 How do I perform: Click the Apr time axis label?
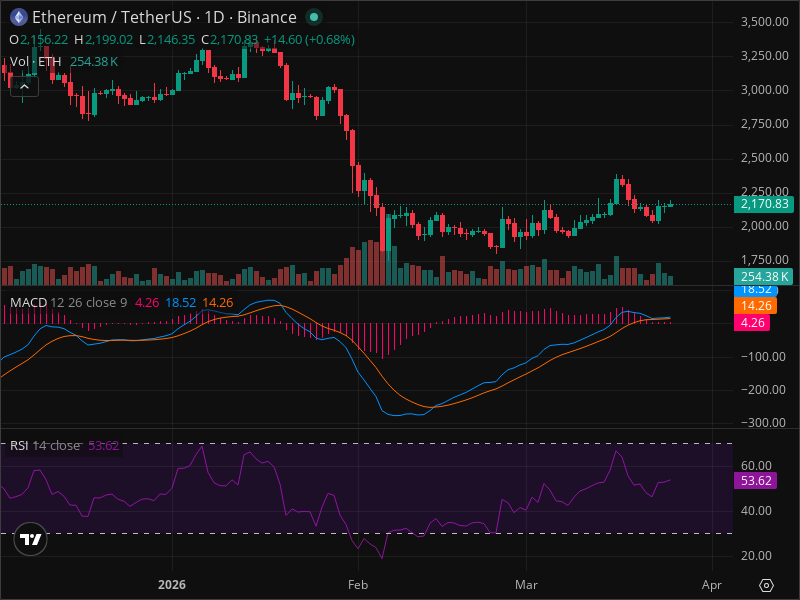[712, 585]
